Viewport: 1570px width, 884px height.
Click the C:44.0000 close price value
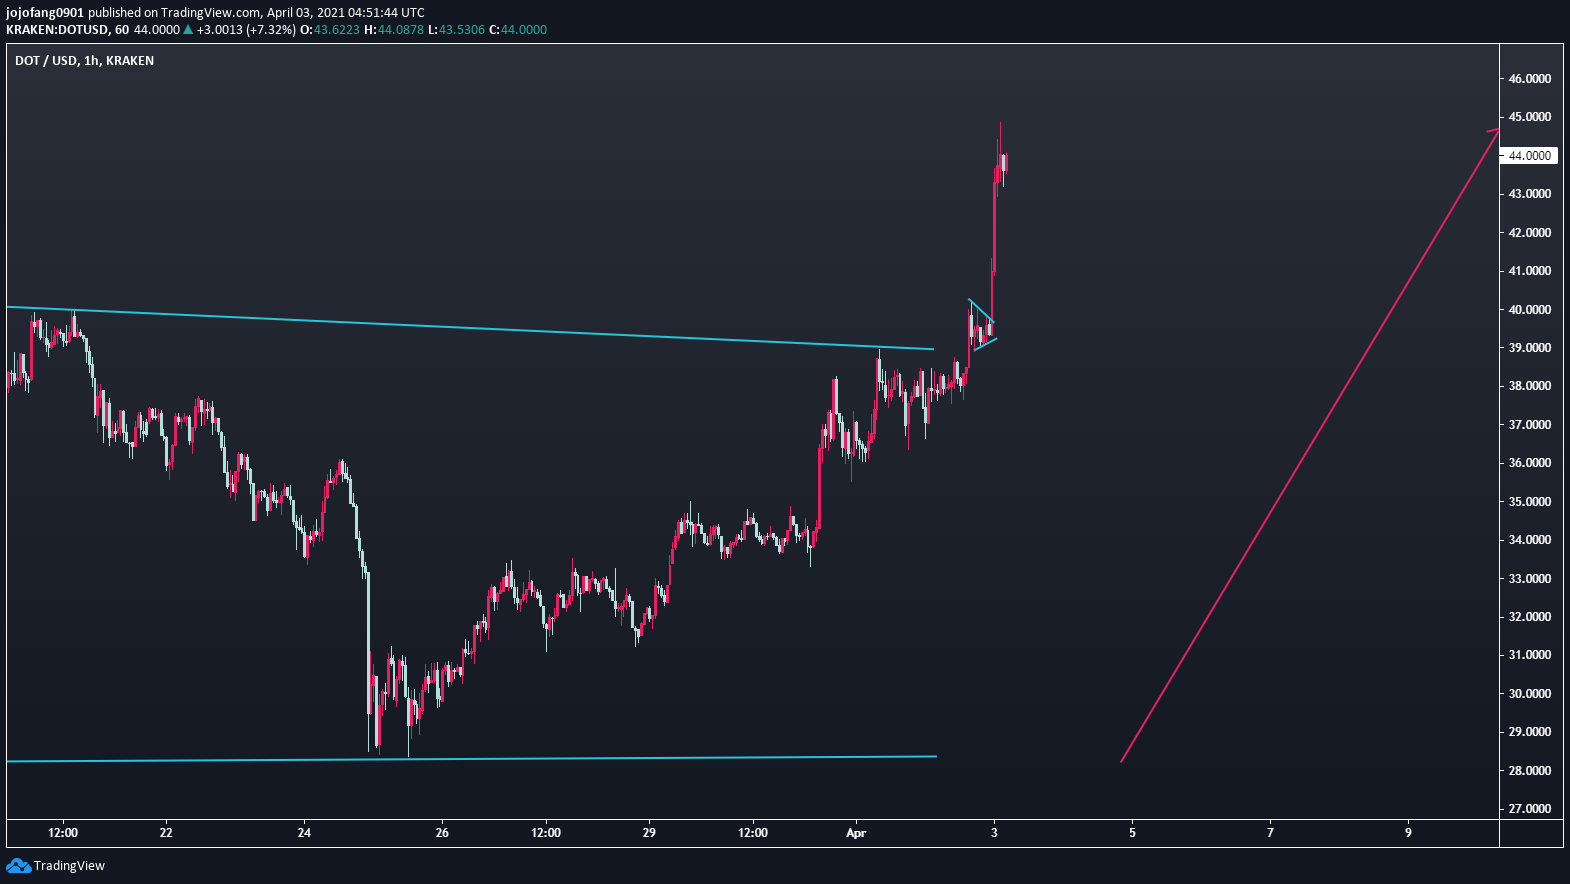518,30
